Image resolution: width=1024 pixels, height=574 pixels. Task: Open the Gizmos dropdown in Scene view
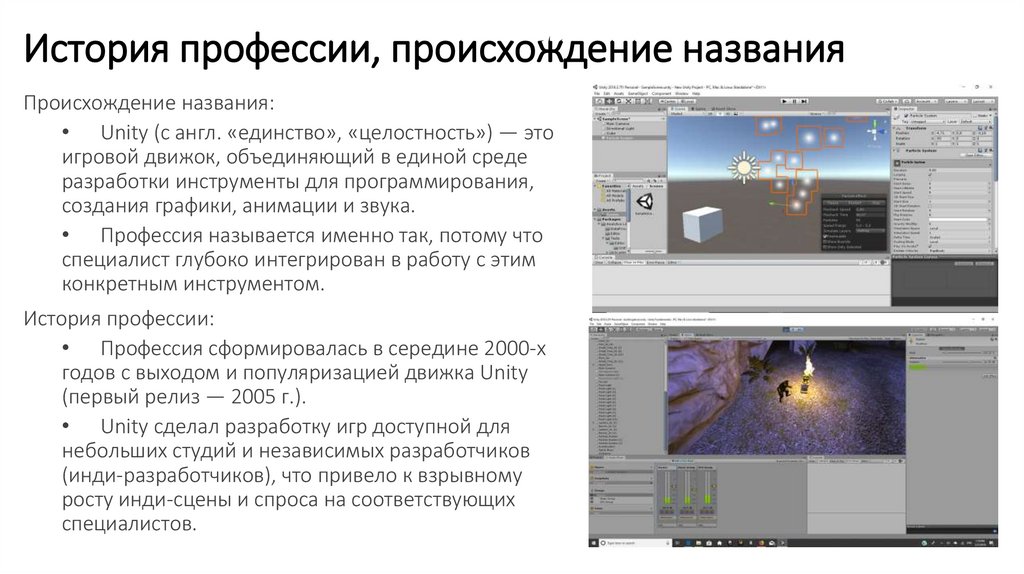click(816, 114)
